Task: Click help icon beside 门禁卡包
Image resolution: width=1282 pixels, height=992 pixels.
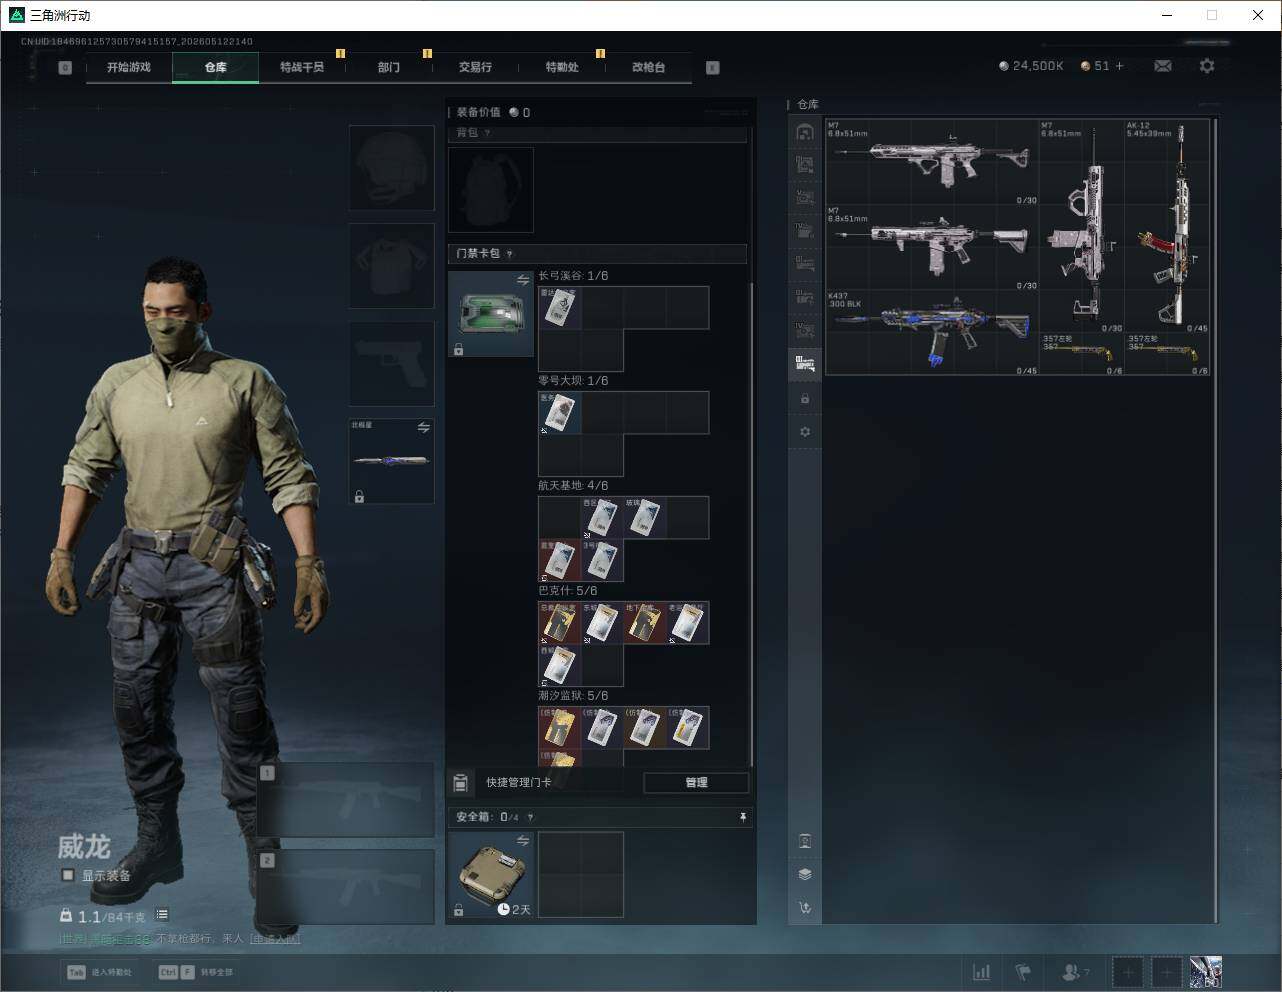Action: 509,254
